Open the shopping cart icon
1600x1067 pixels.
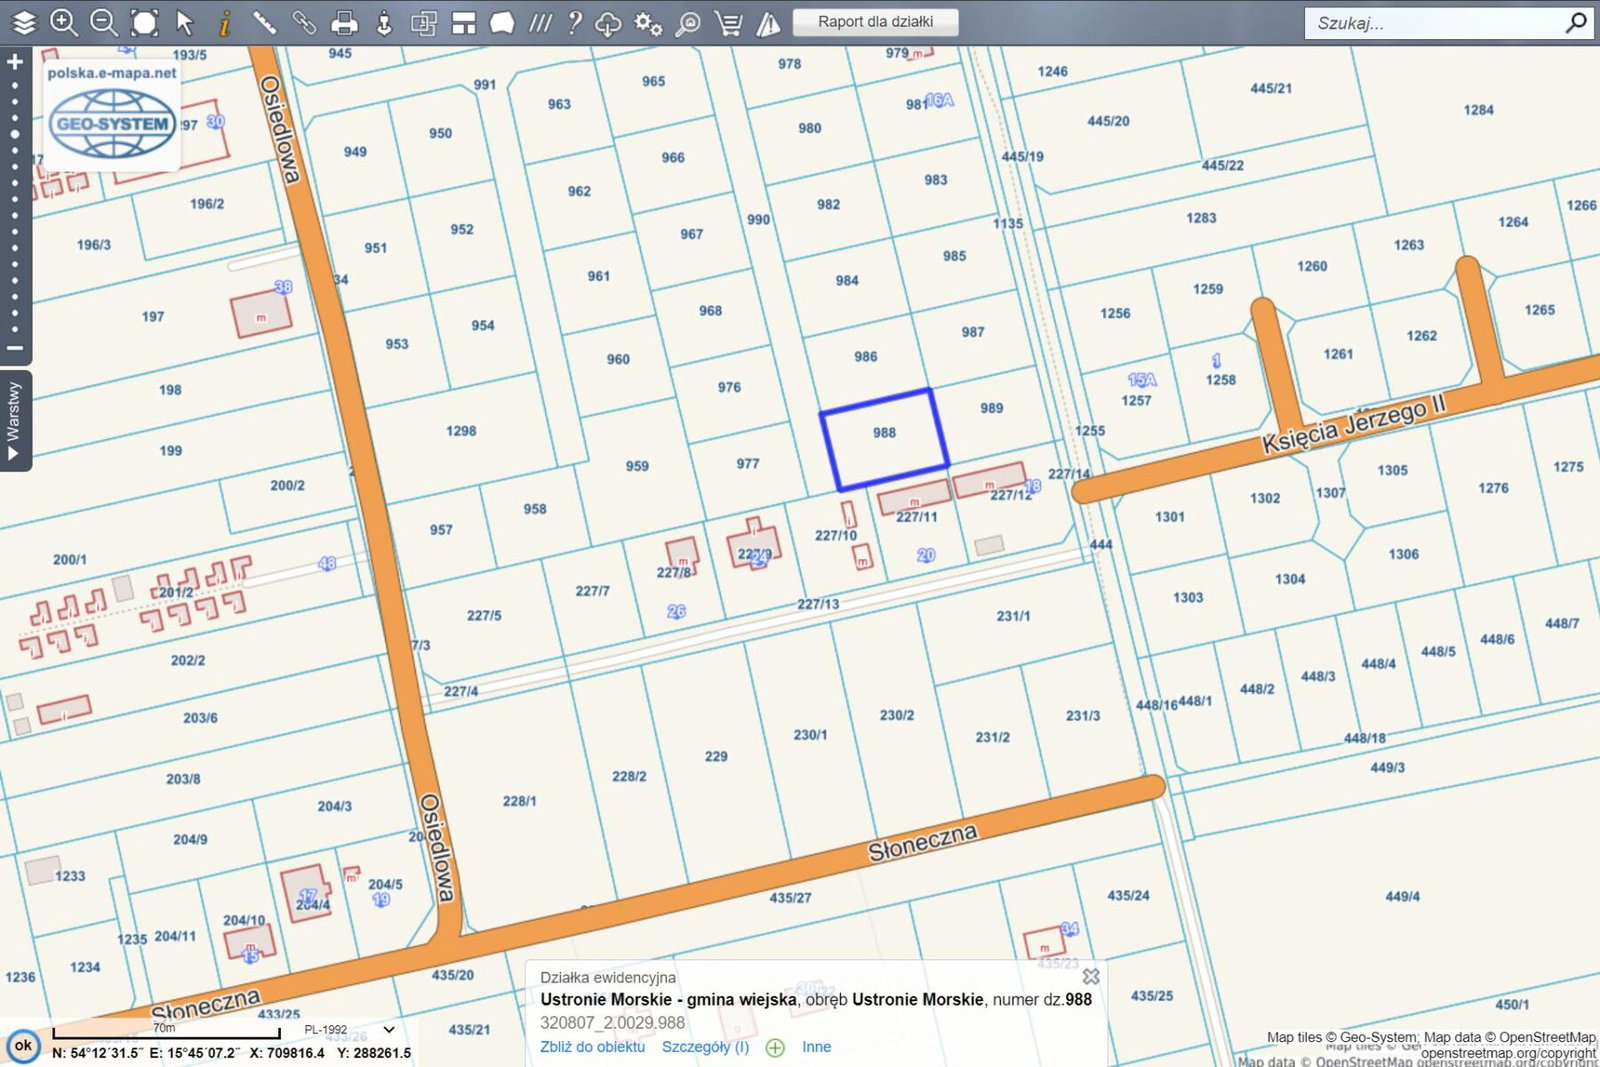(728, 22)
